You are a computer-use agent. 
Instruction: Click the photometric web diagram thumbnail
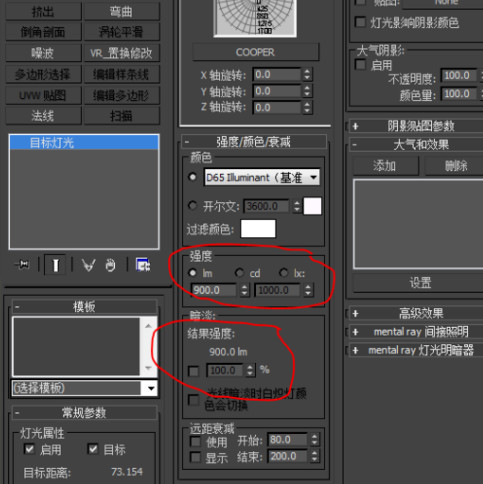(255, 17)
